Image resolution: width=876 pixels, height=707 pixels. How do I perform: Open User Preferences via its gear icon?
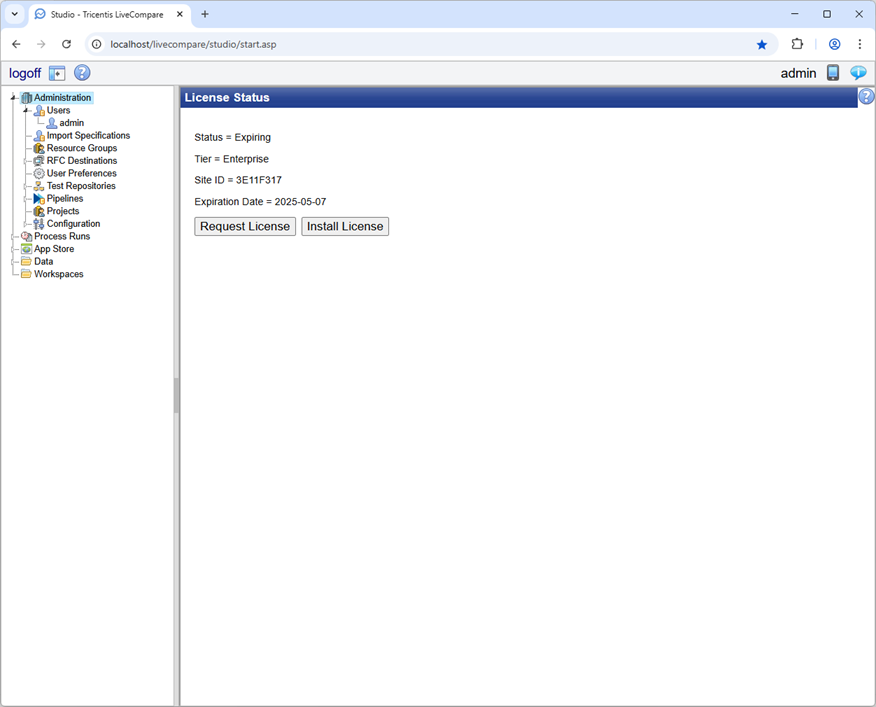(x=39, y=173)
